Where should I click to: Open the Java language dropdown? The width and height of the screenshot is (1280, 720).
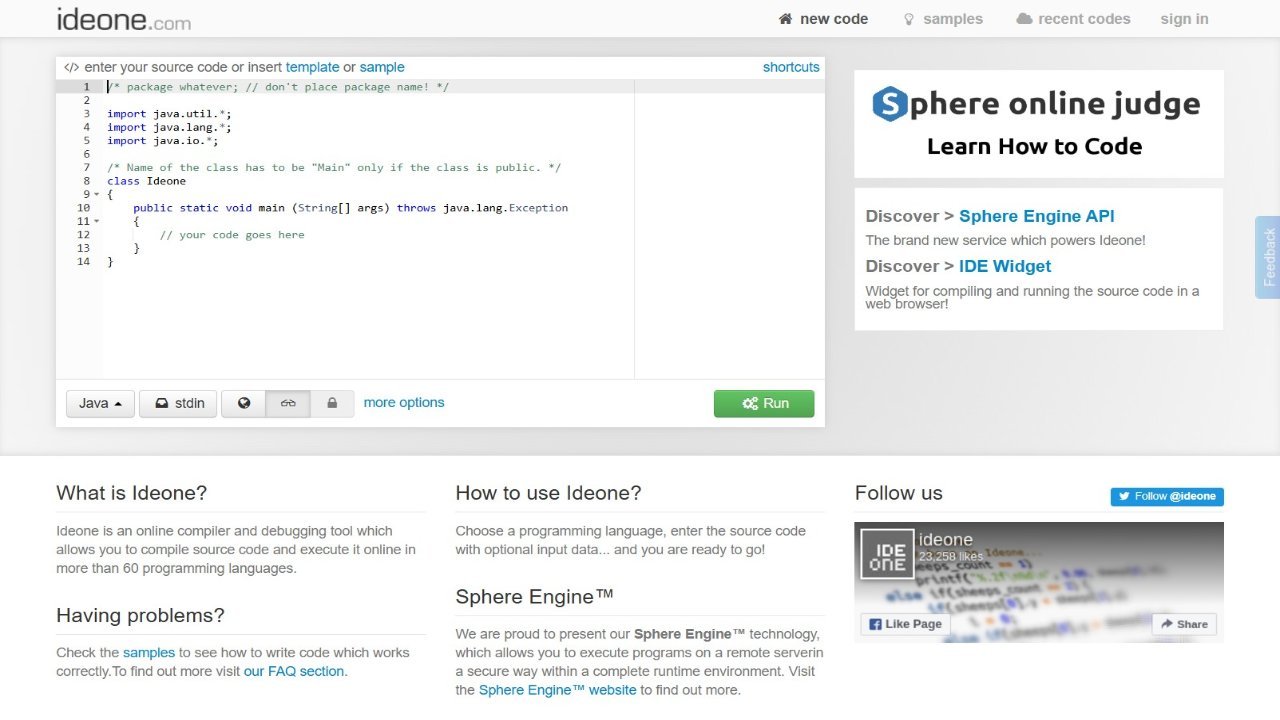click(x=100, y=403)
